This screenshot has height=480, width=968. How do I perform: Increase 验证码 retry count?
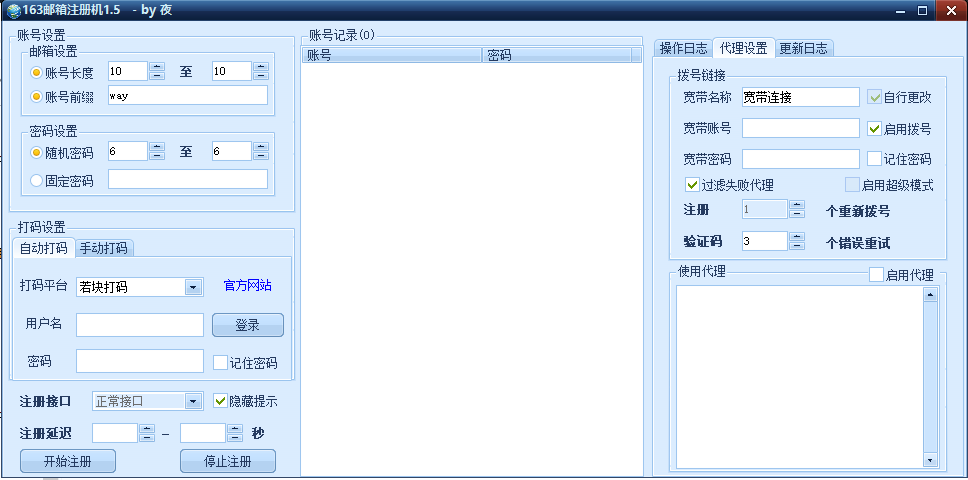click(797, 236)
